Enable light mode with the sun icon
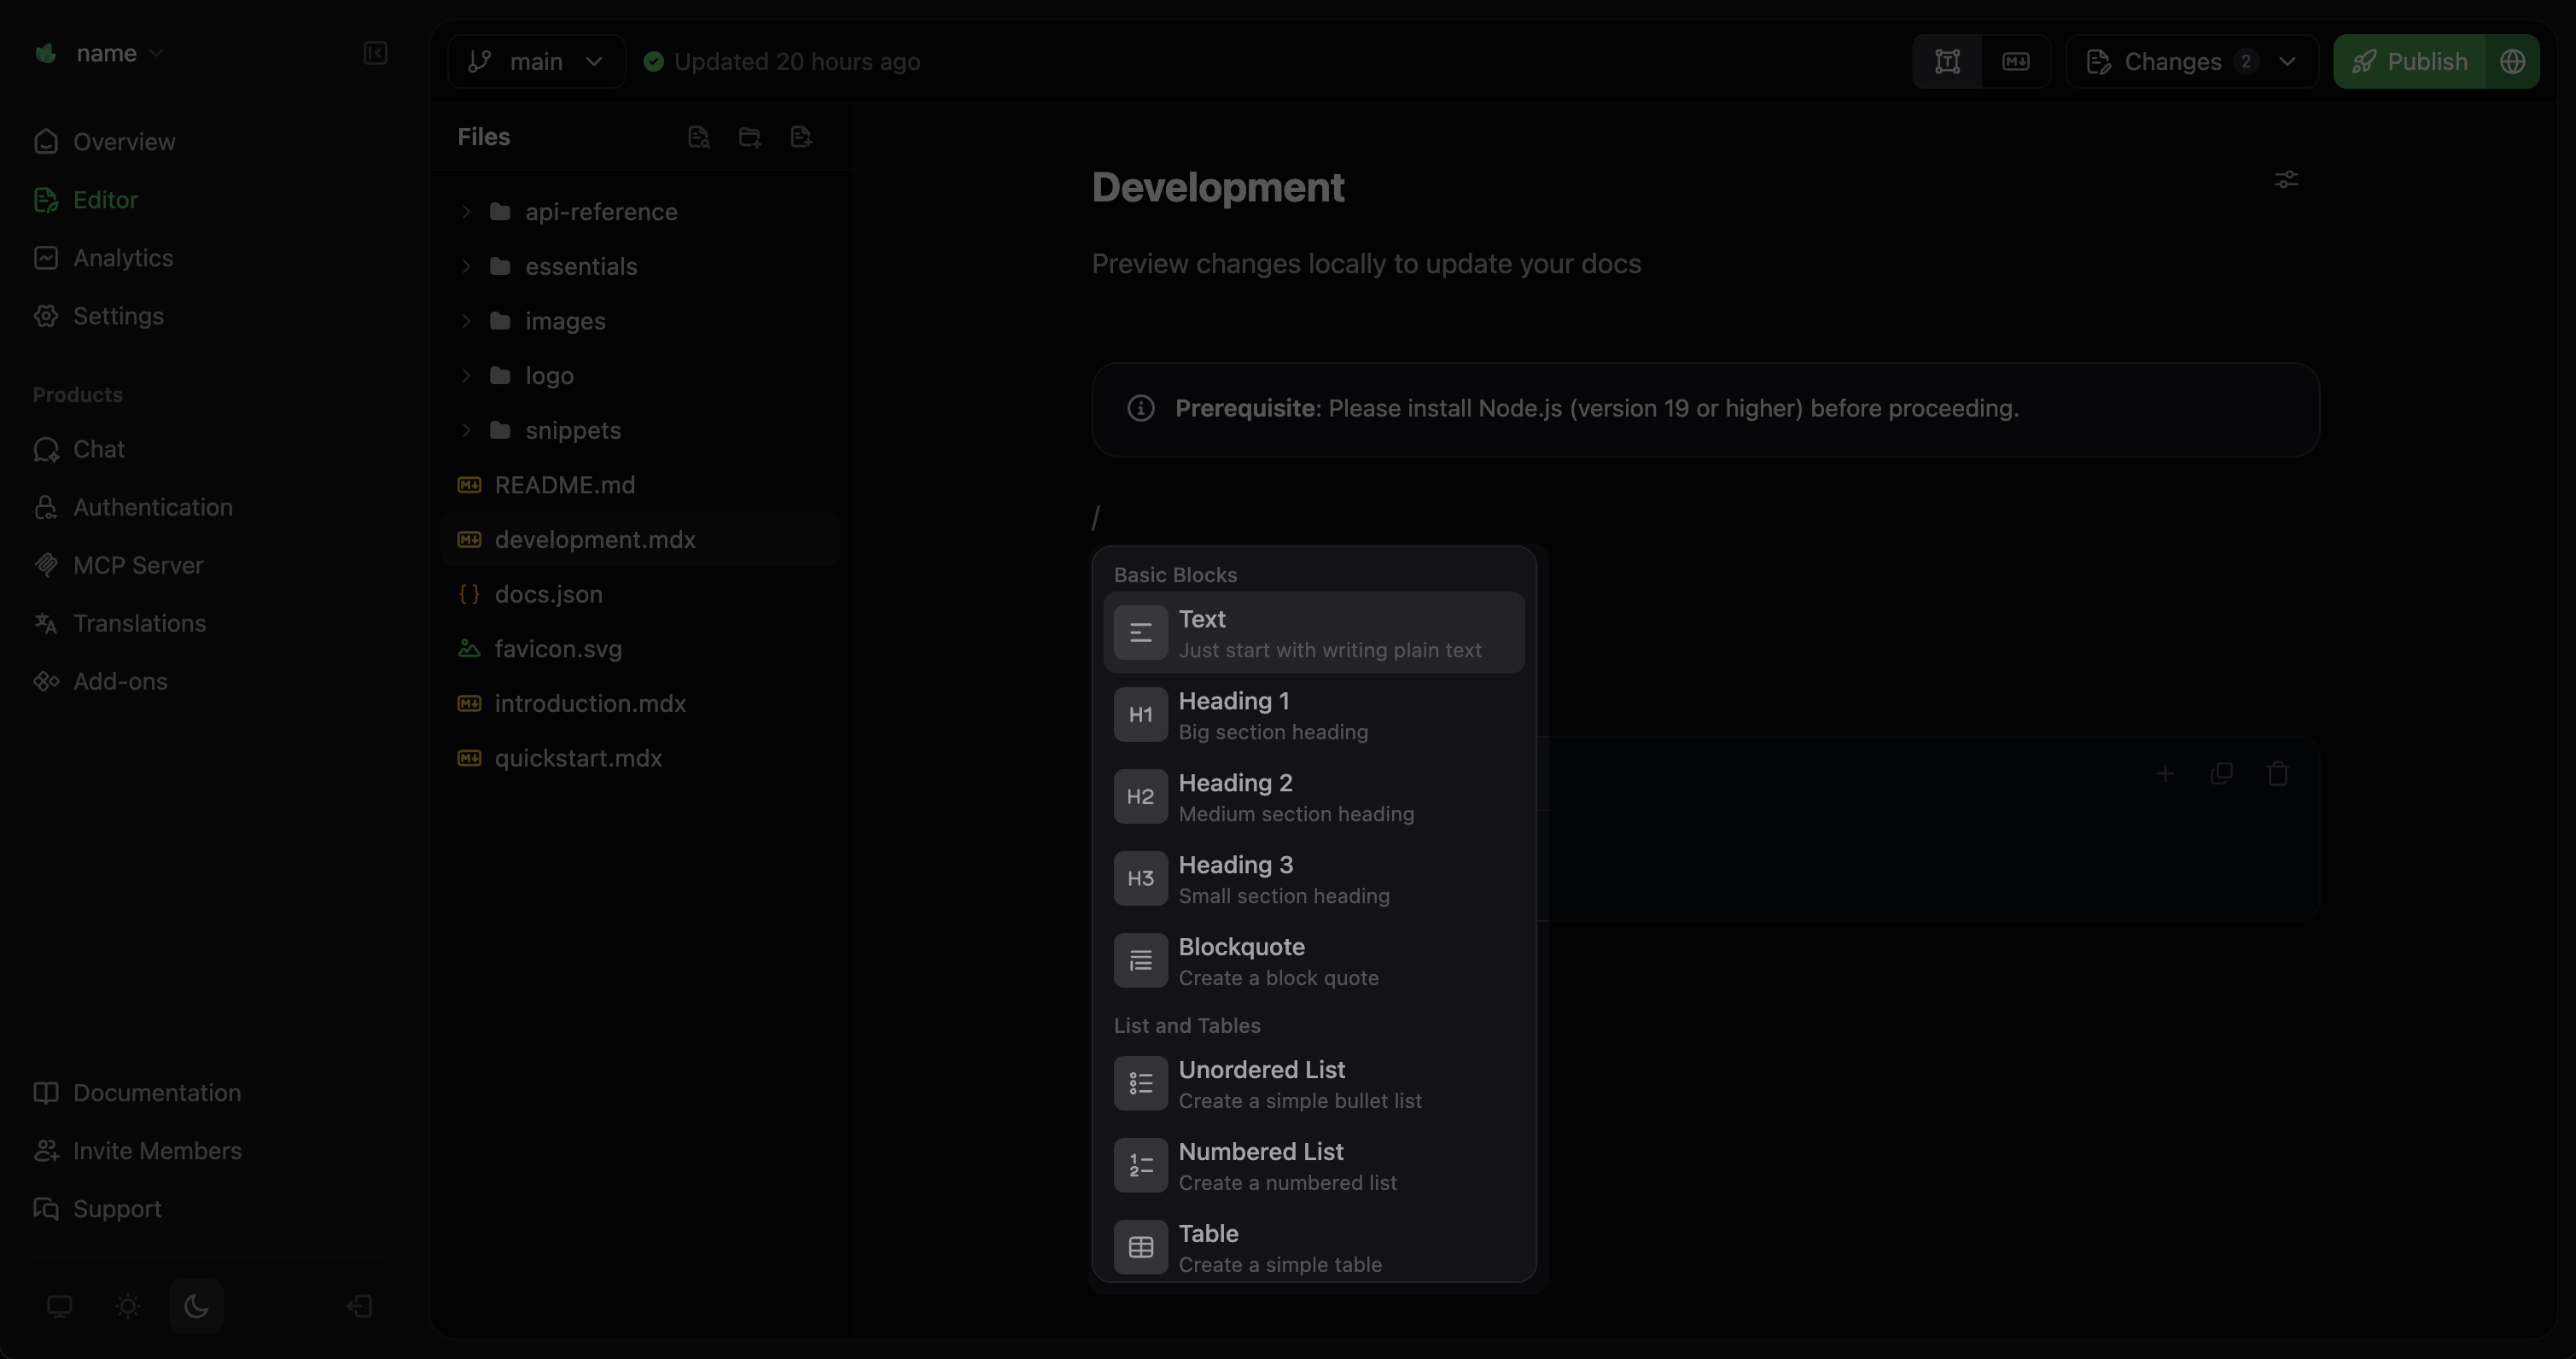Viewport: 2576px width, 1359px height. 127,1306
